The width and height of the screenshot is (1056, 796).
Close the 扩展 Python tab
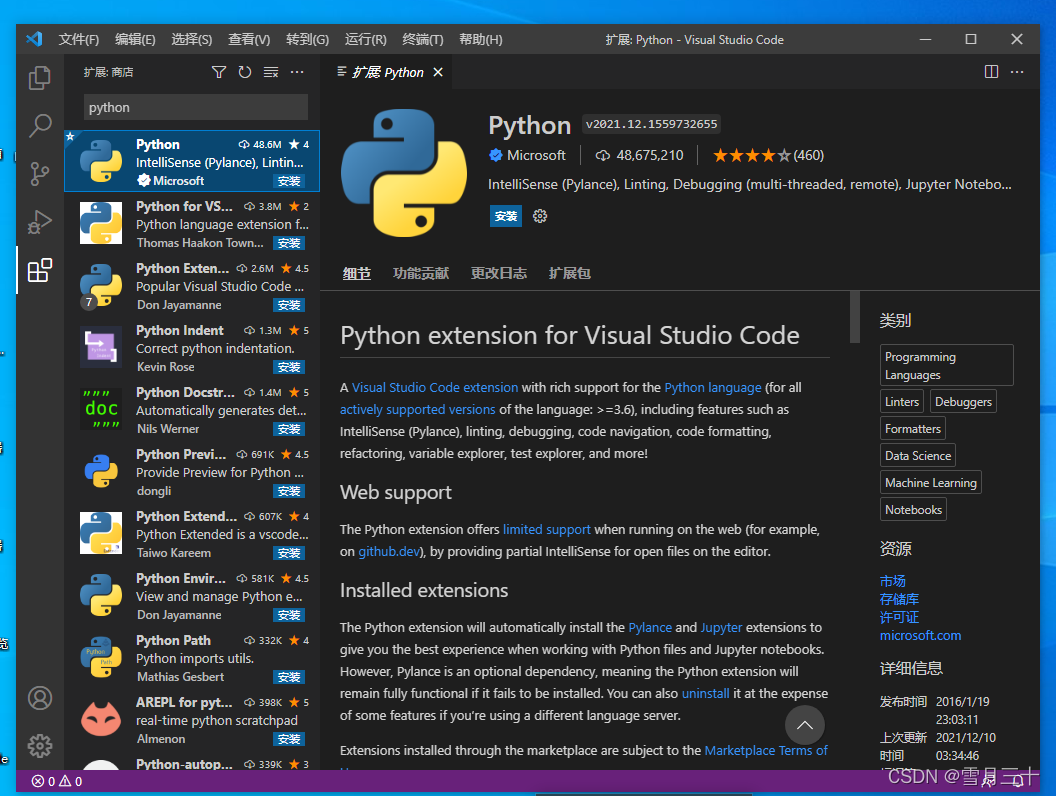pyautogui.click(x=438, y=72)
